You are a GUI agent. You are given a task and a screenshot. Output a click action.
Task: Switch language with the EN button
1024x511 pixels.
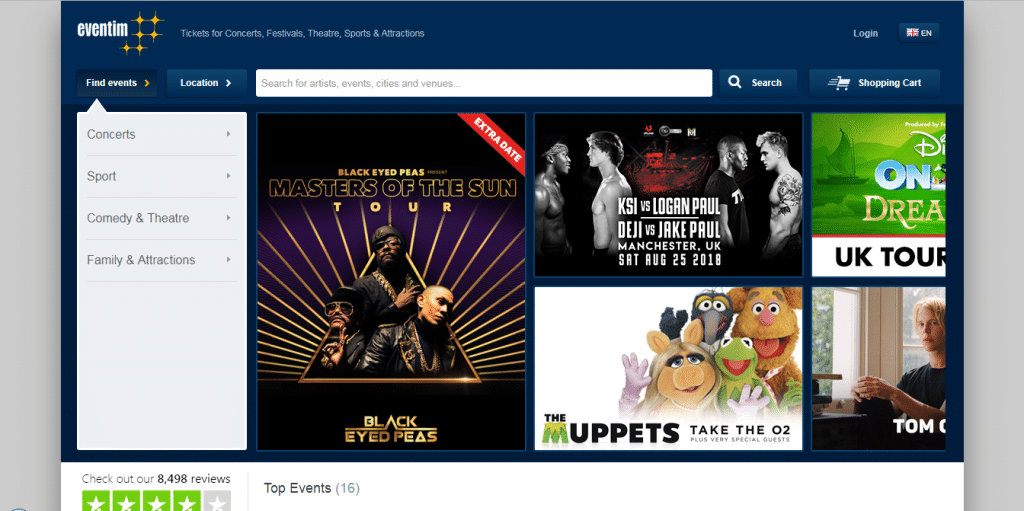coord(919,33)
